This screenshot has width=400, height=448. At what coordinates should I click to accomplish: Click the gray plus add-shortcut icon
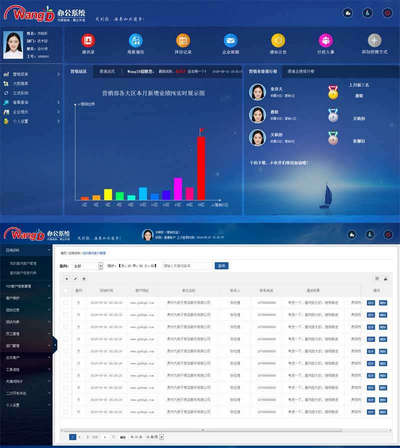[x=375, y=40]
